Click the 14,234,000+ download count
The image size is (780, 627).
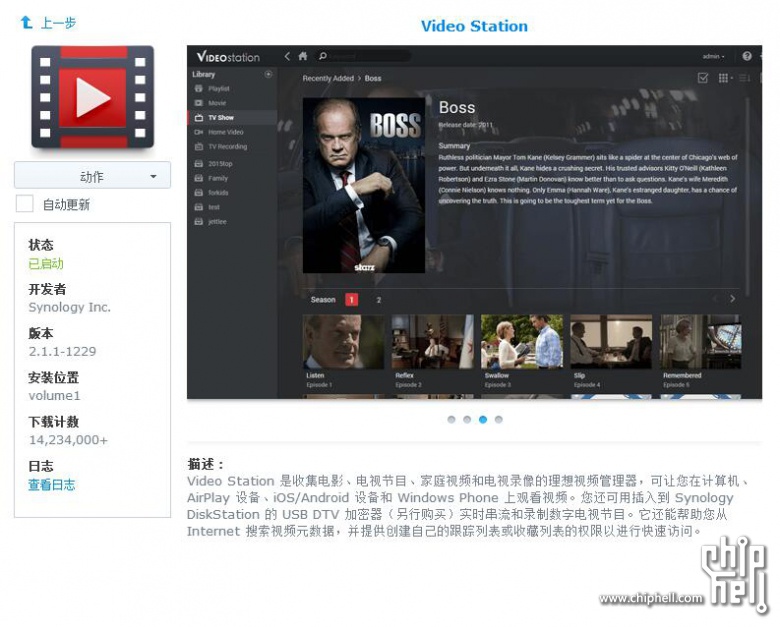pos(68,440)
